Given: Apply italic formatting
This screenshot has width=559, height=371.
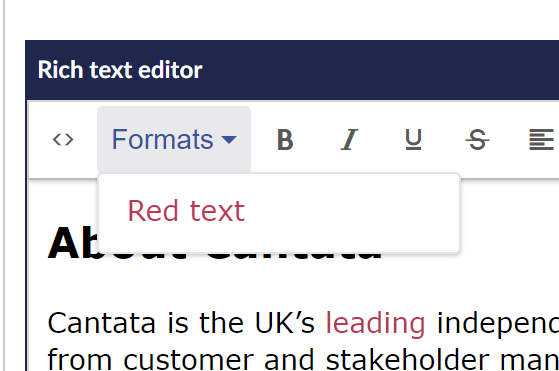Looking at the screenshot, I should pyautogui.click(x=349, y=139).
